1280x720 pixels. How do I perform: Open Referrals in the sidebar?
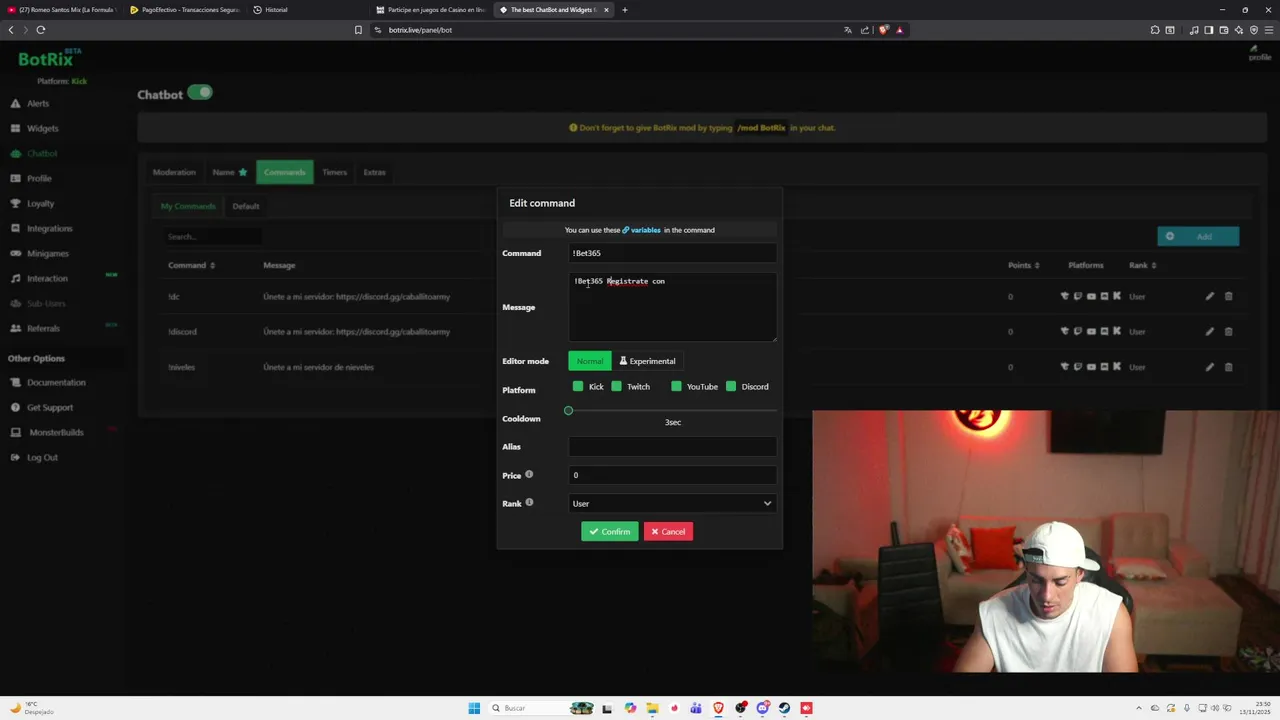coord(35,328)
